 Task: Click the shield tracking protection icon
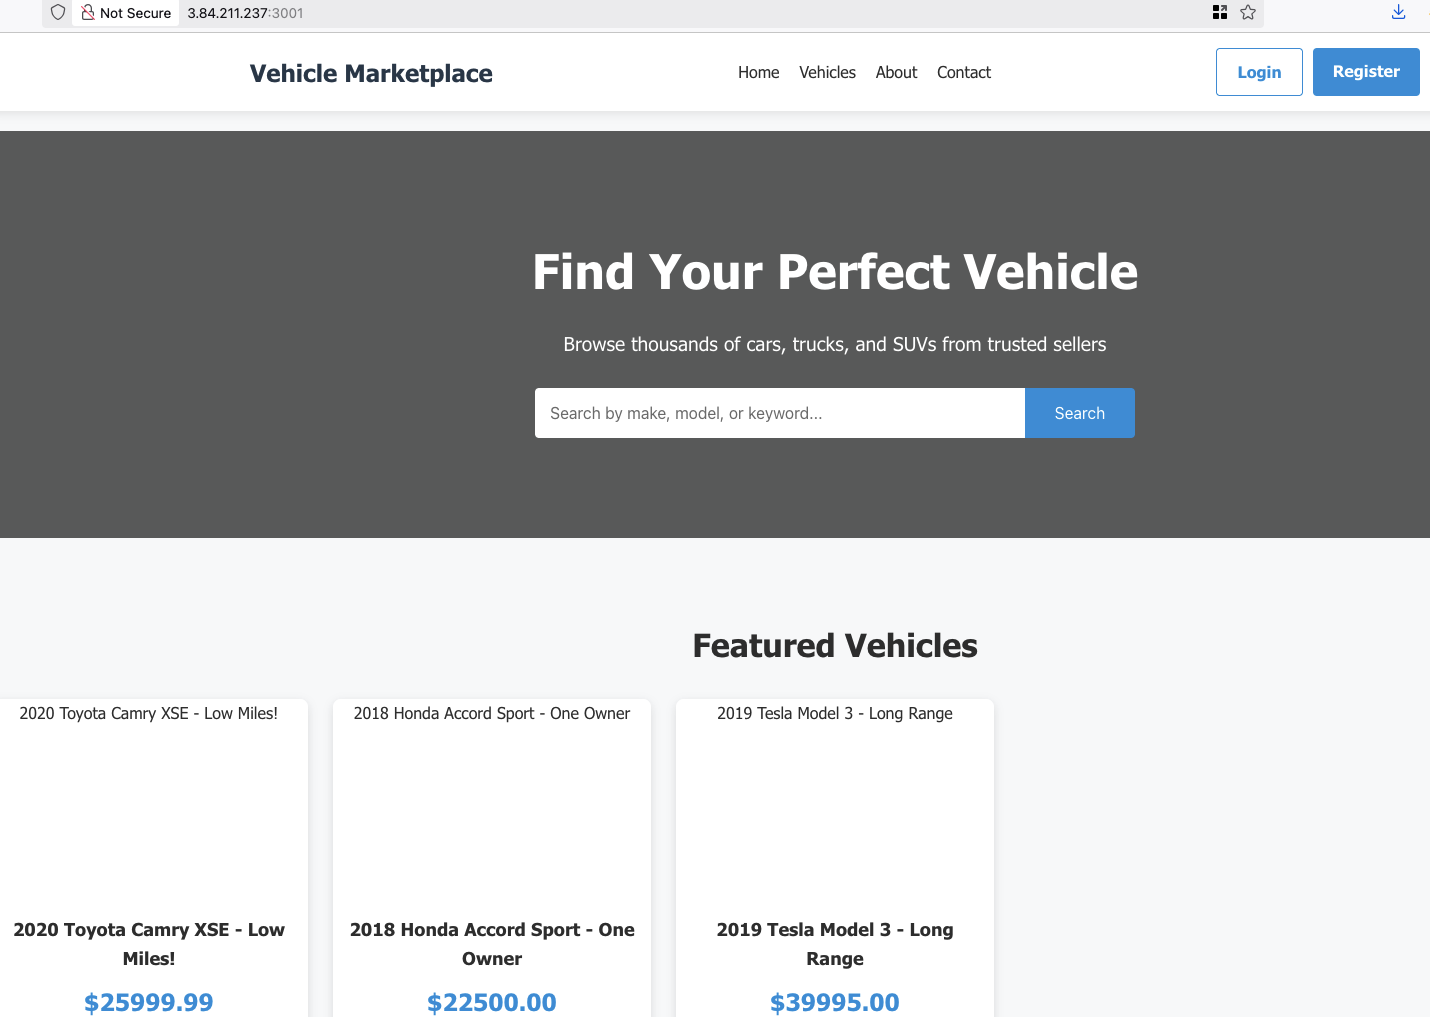pyautogui.click(x=58, y=13)
